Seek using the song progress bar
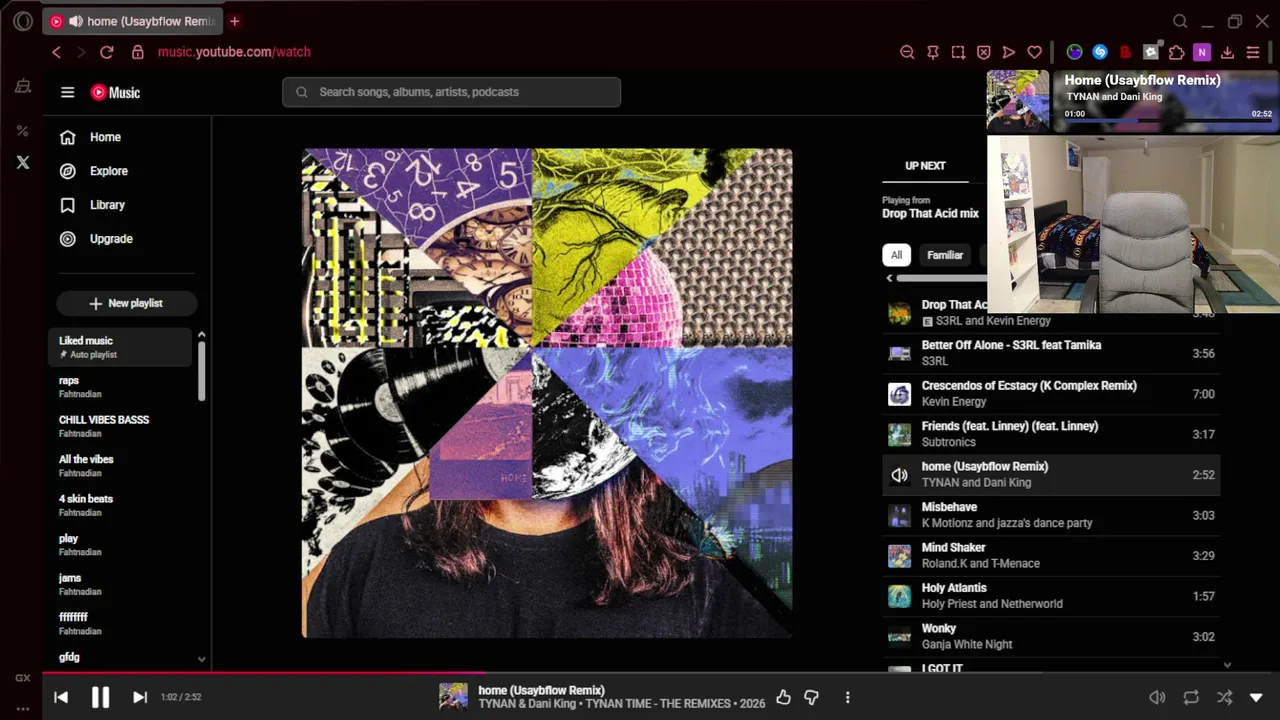Viewport: 1280px width, 720px height. point(661,673)
